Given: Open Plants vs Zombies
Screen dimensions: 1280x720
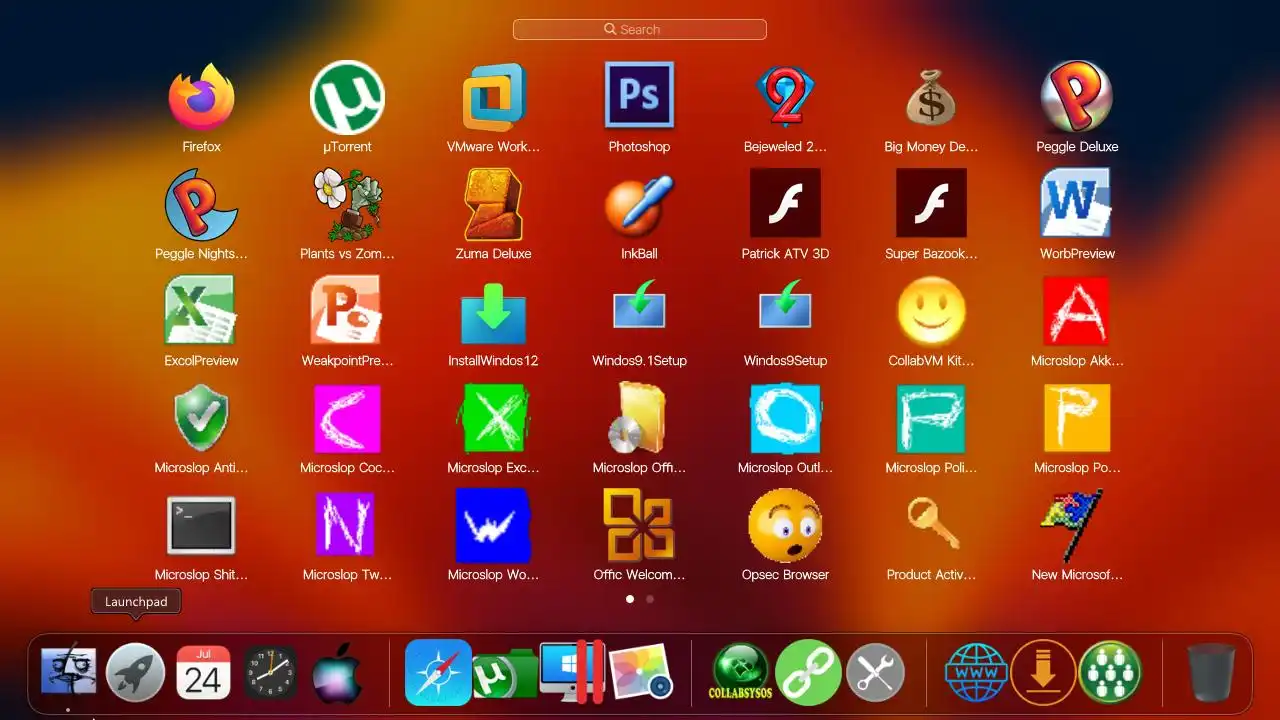Looking at the screenshot, I should 347,204.
